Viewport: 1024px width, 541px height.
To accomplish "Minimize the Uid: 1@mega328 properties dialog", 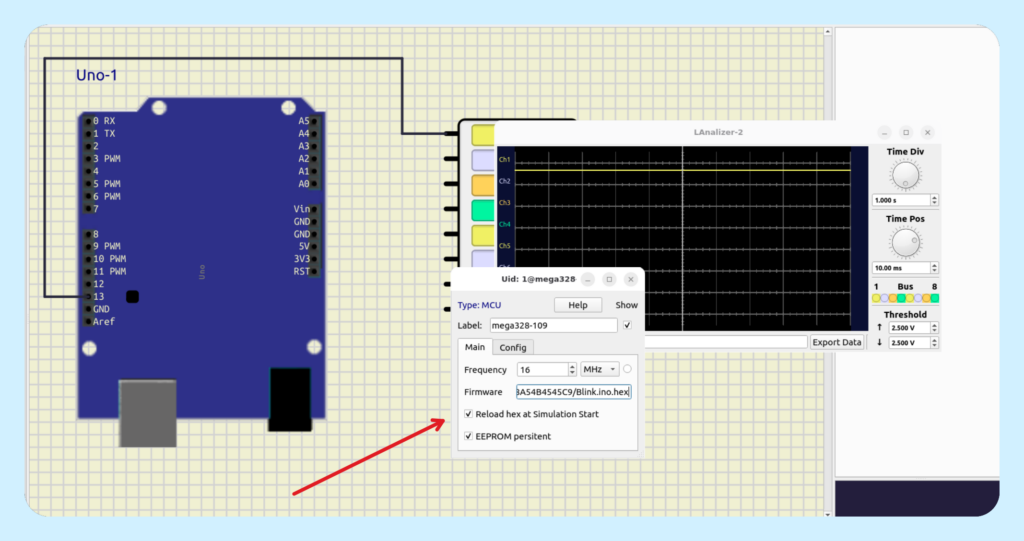I will click(x=588, y=279).
